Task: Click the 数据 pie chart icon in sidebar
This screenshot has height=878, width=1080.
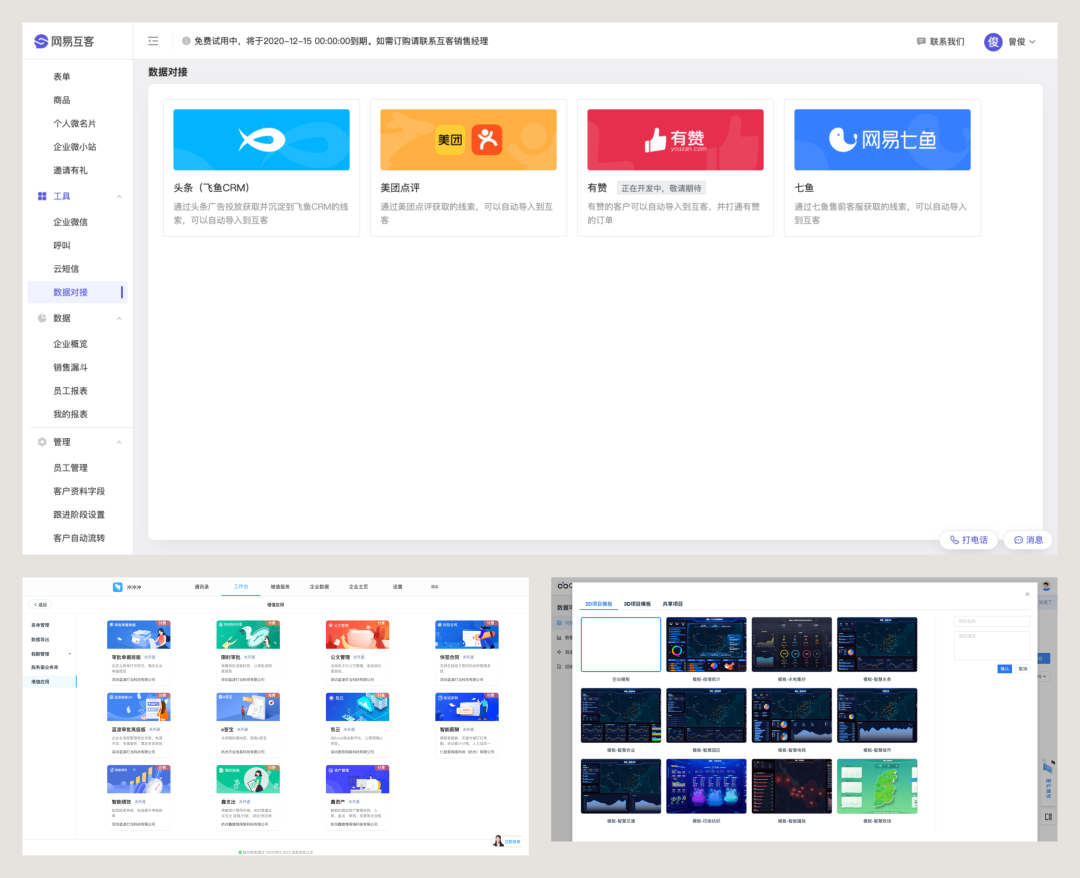Action: (x=42, y=318)
